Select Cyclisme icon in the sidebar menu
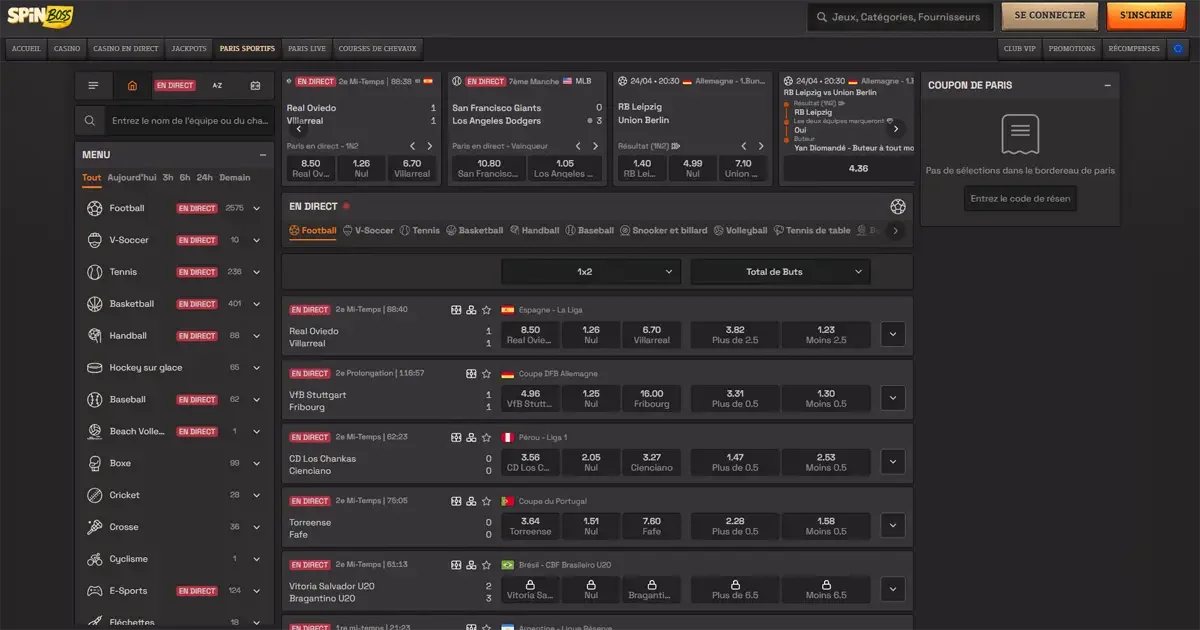Viewport: 1200px width, 630px height. pyautogui.click(x=94, y=559)
